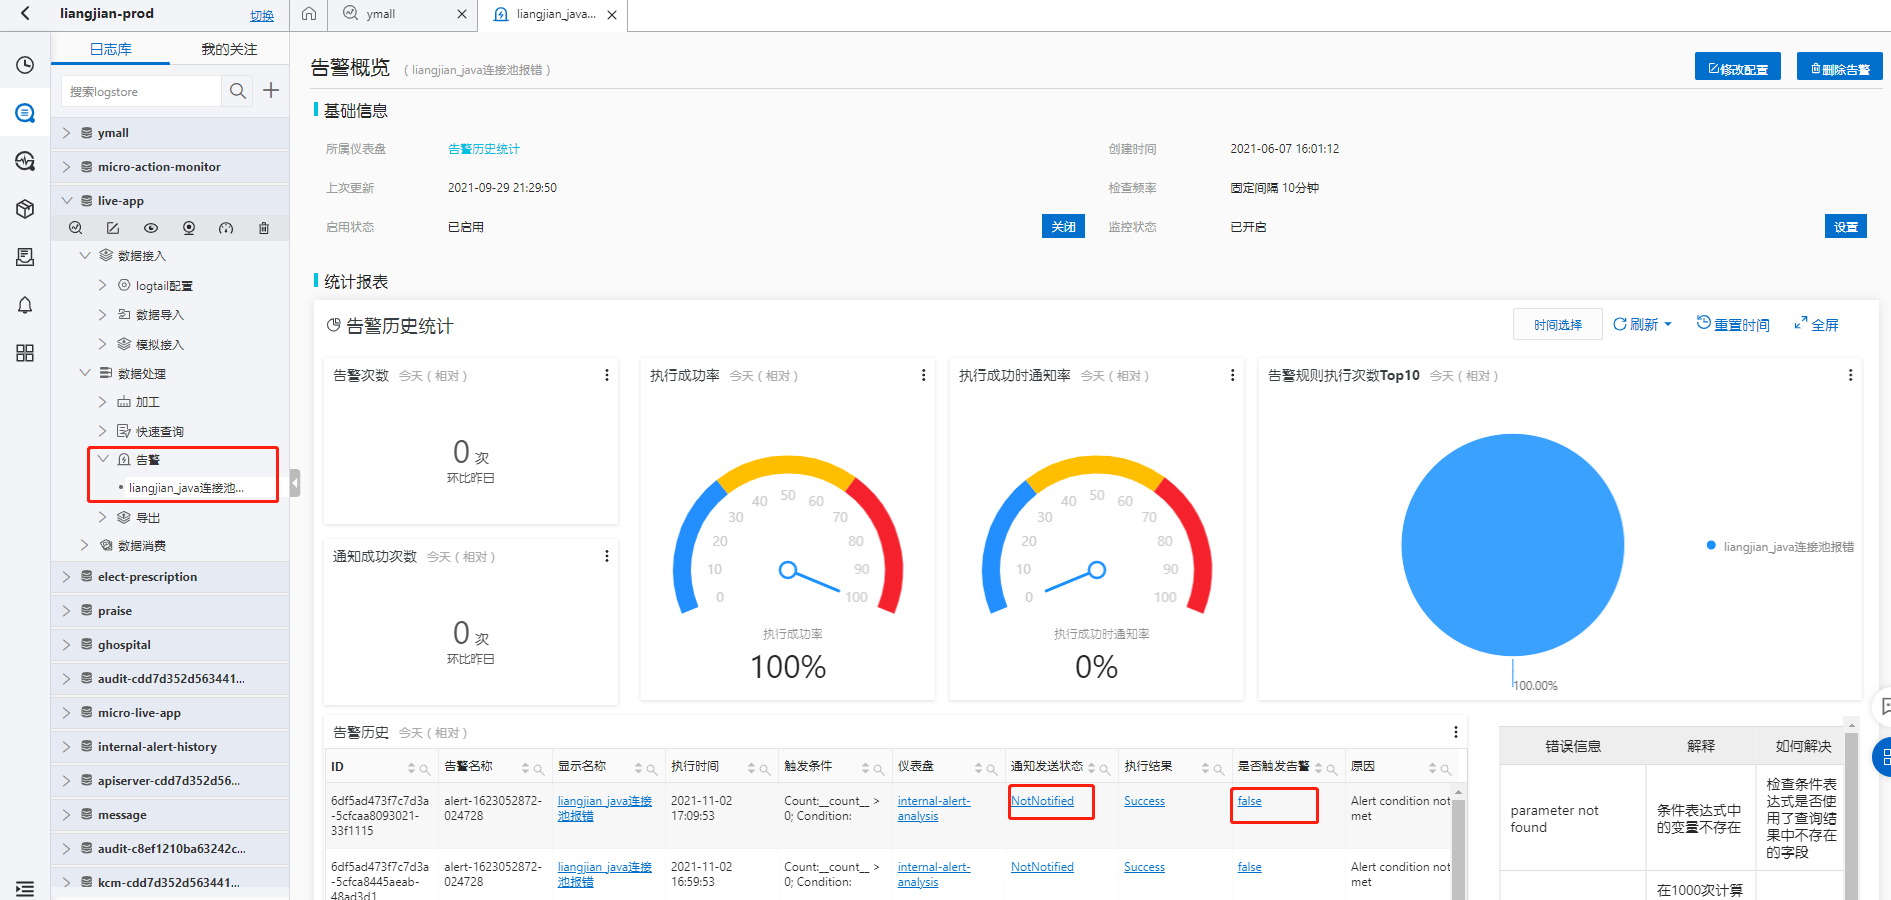The image size is (1891, 900).
Task: Click the eye icon under live-app
Action: (151, 228)
